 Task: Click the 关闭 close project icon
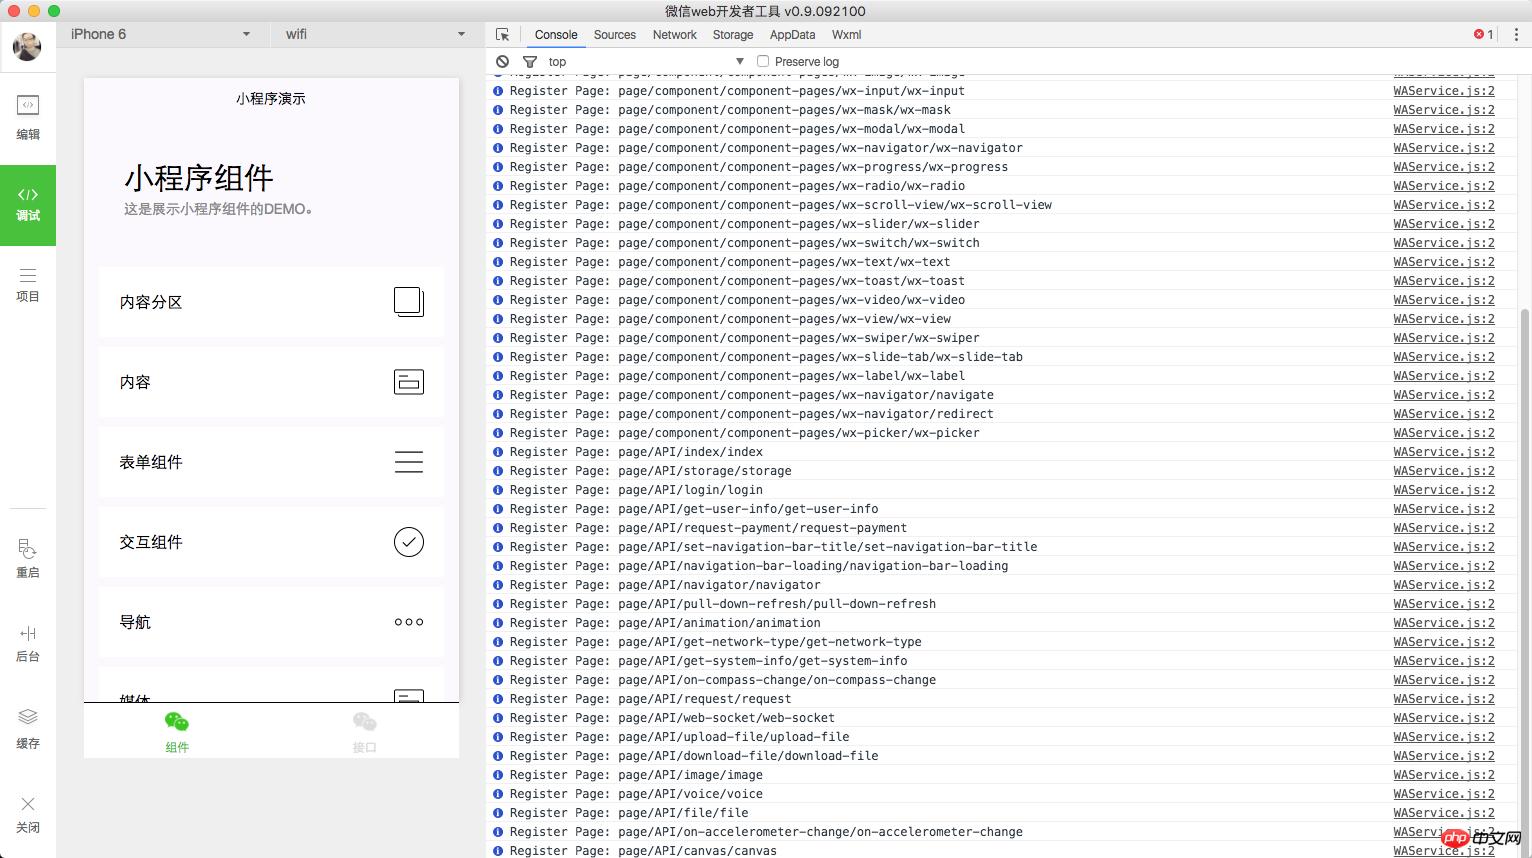28,813
